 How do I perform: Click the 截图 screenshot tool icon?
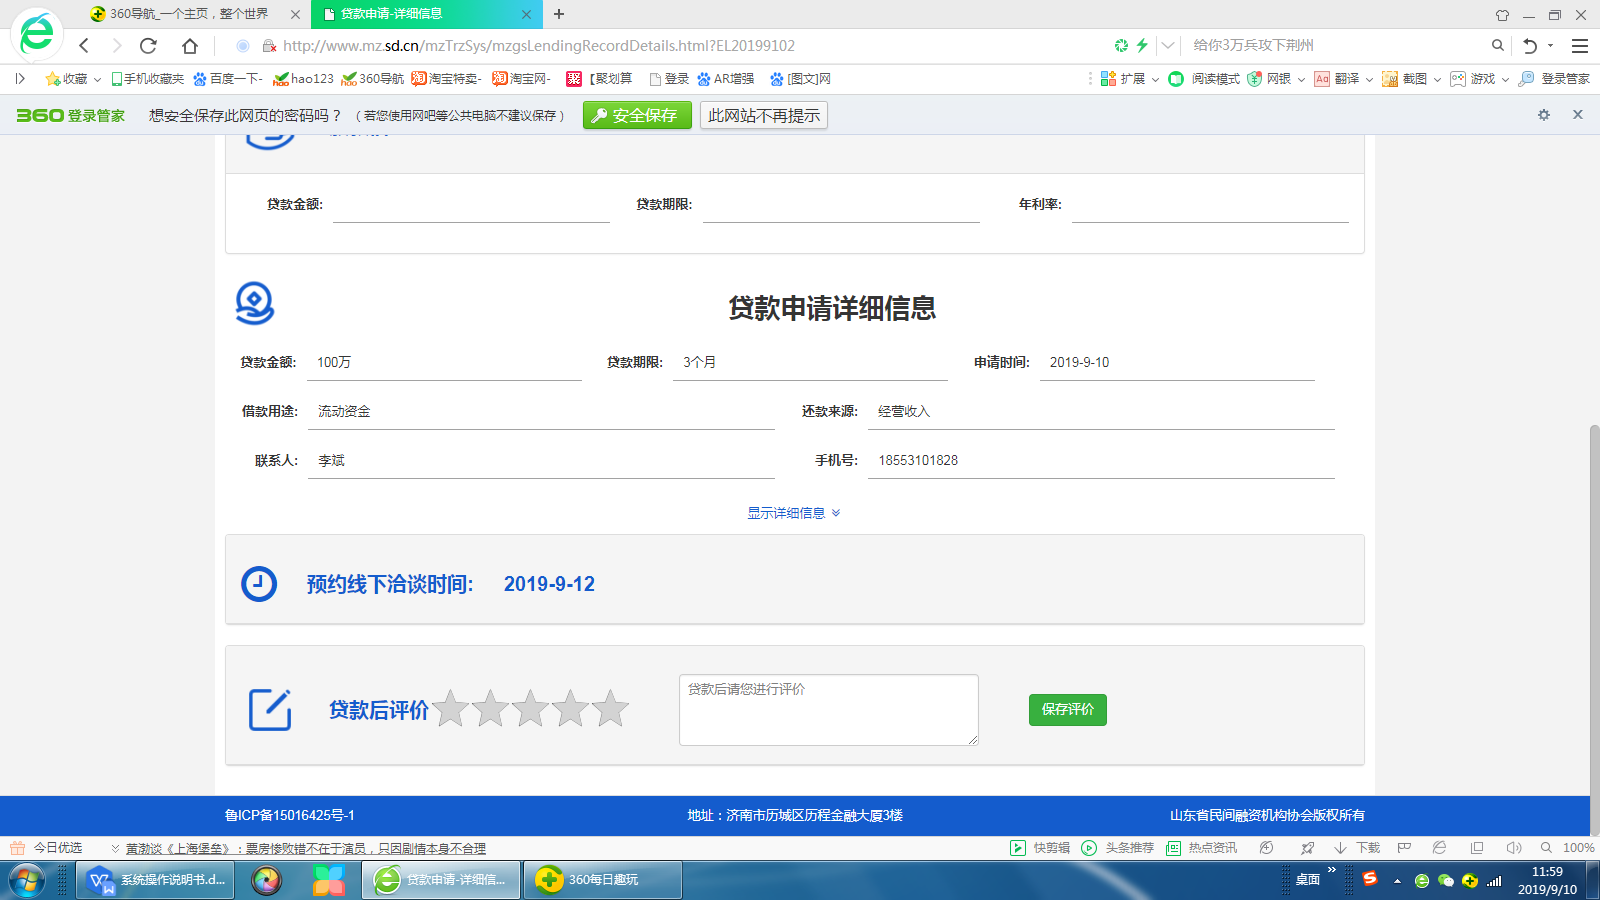pyautogui.click(x=1391, y=79)
